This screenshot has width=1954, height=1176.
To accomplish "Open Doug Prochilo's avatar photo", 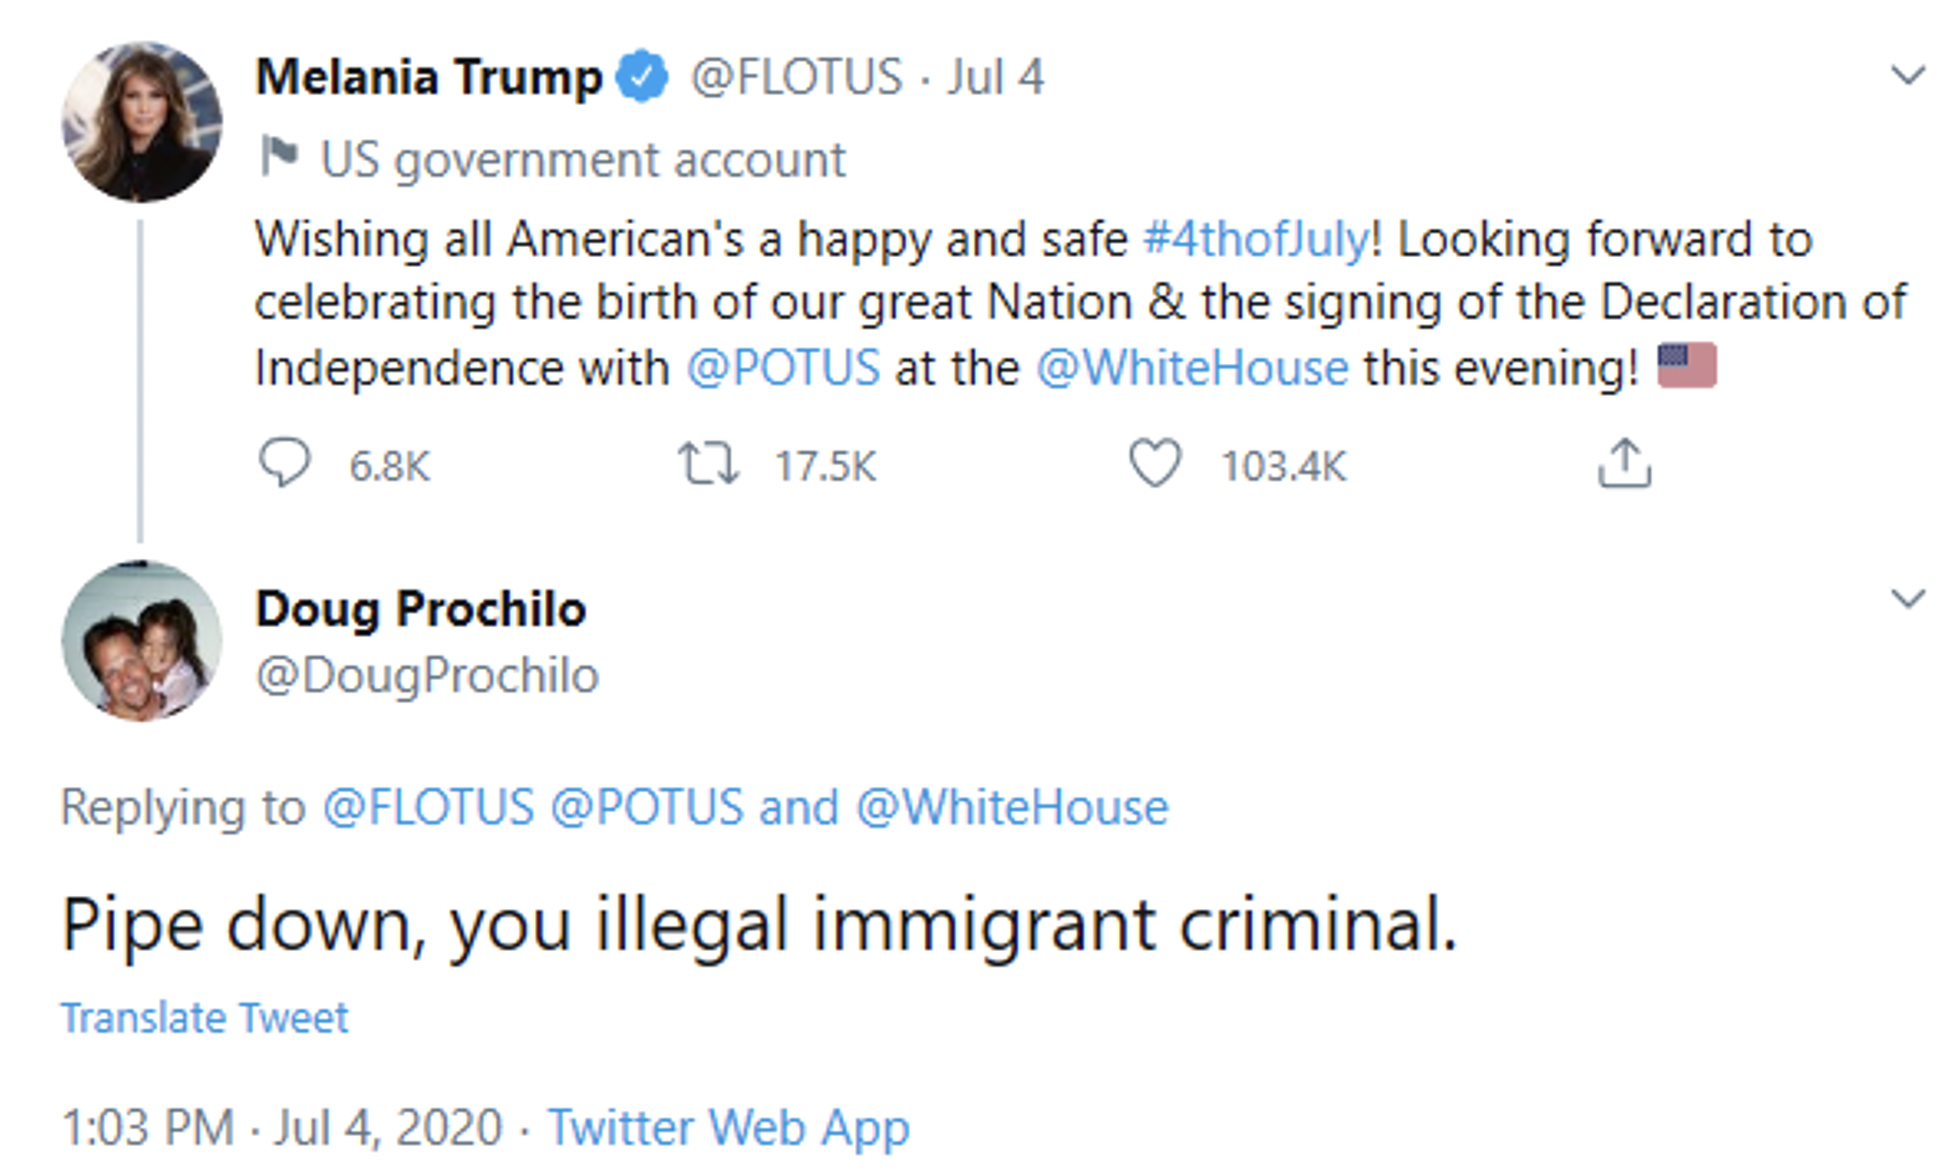I will point(142,640).
